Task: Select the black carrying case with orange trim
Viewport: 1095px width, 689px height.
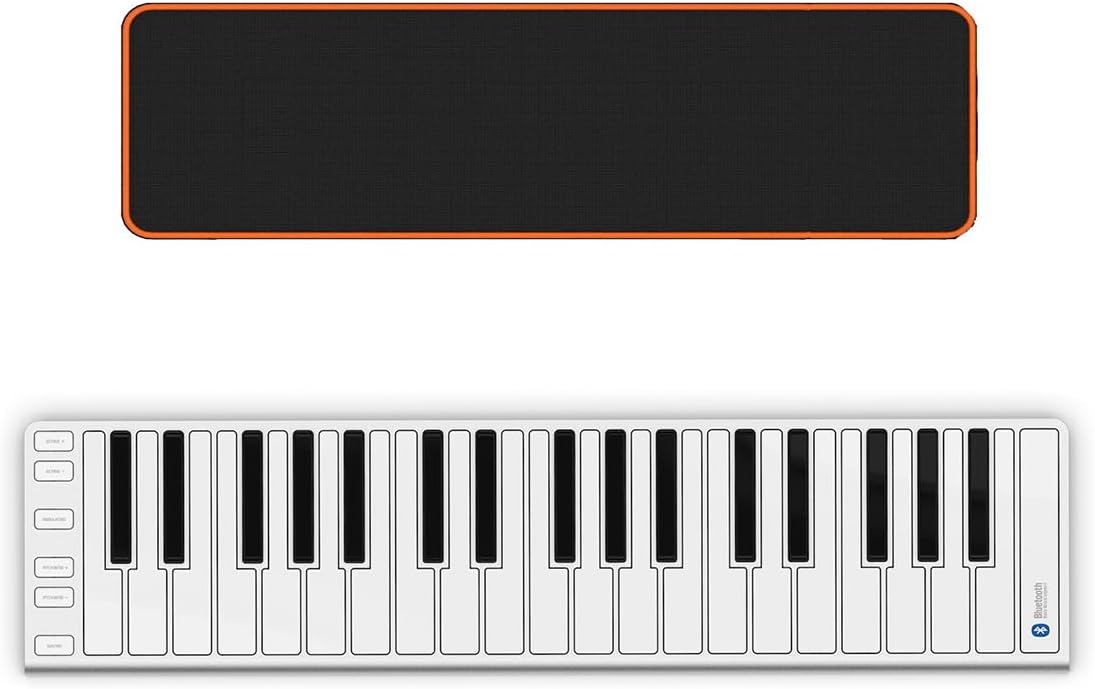Action: tap(549, 121)
